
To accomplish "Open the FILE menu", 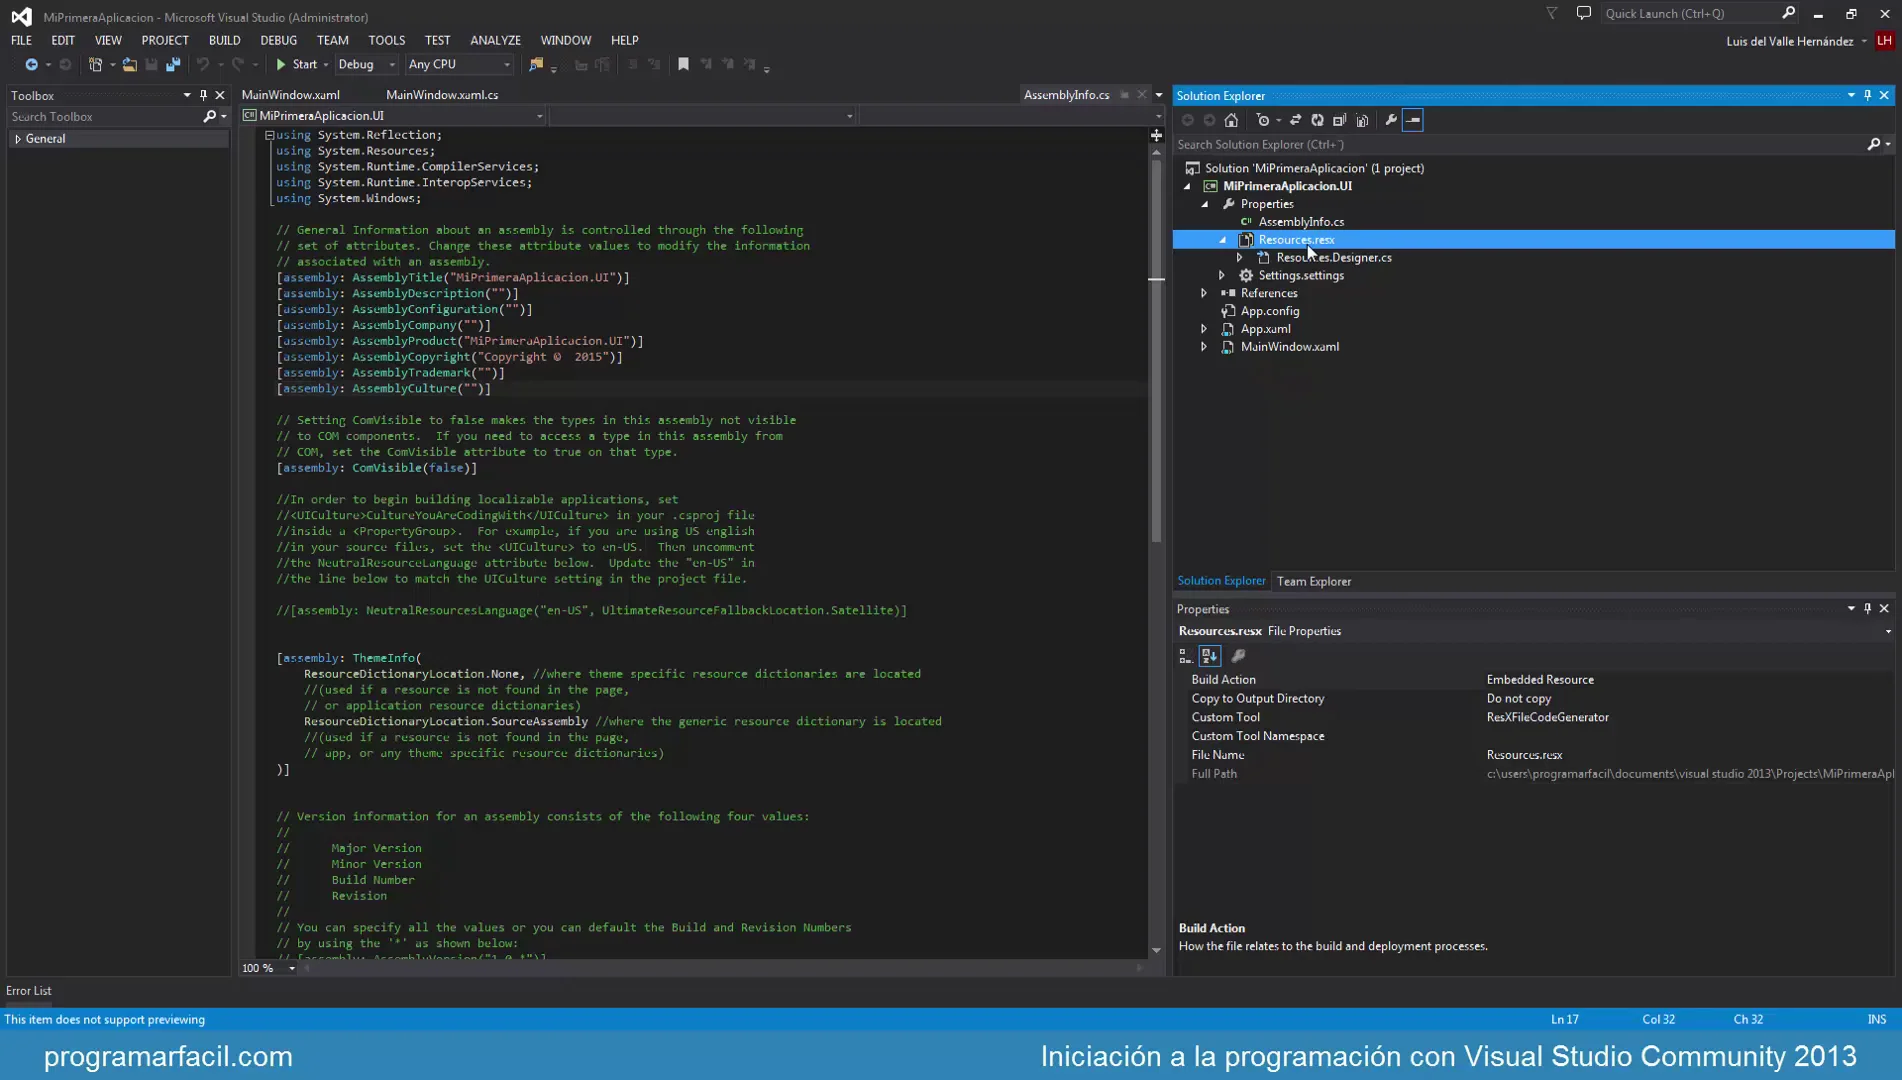I will tap(21, 40).
